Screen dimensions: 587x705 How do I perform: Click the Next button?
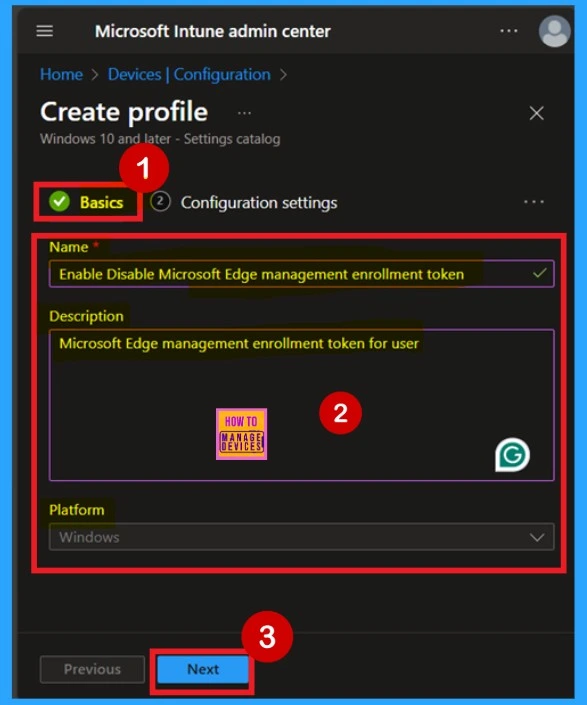[203, 669]
